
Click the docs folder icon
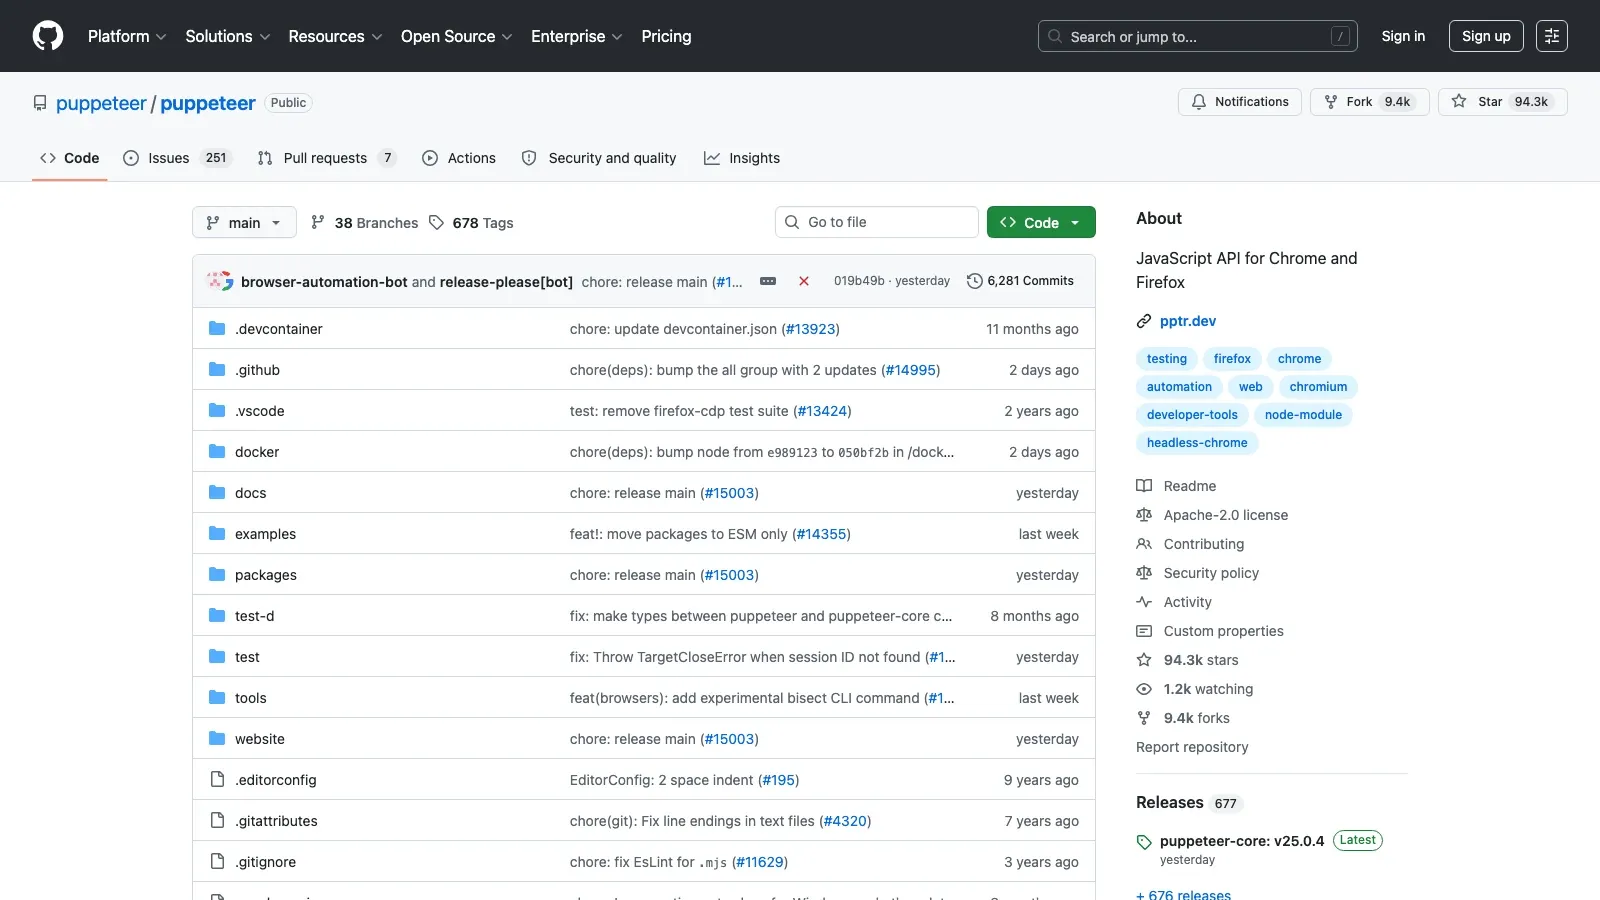[x=217, y=493]
